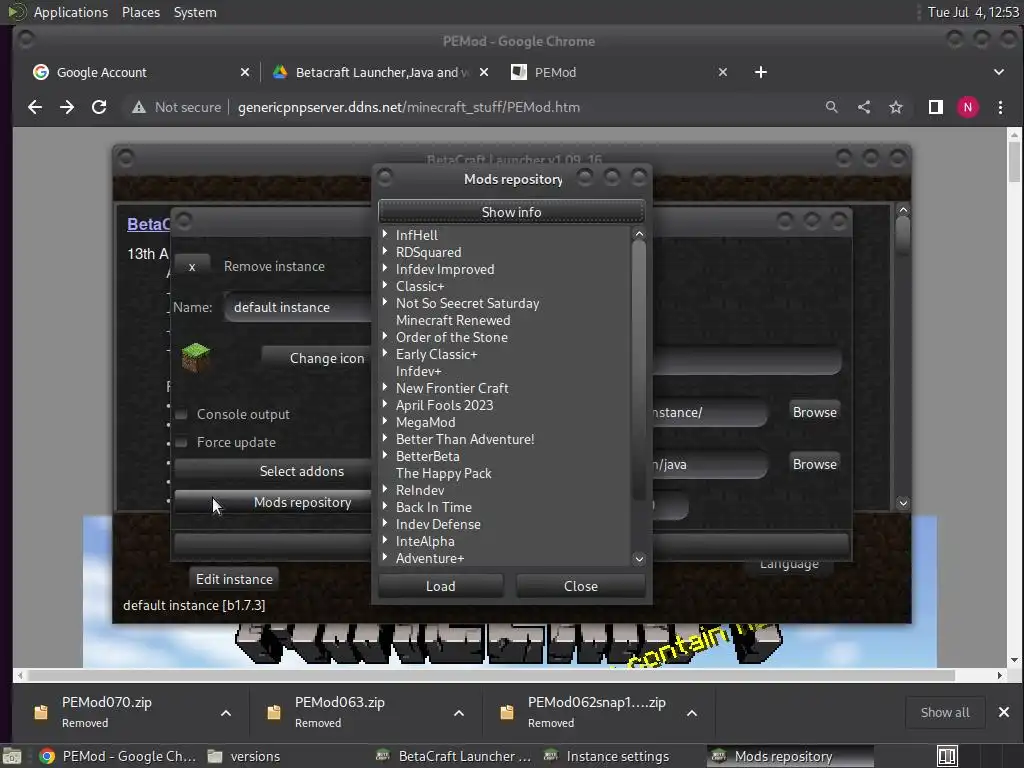Viewport: 1024px width, 768px height.
Task: Browse for the instance directory
Action: [x=814, y=412]
